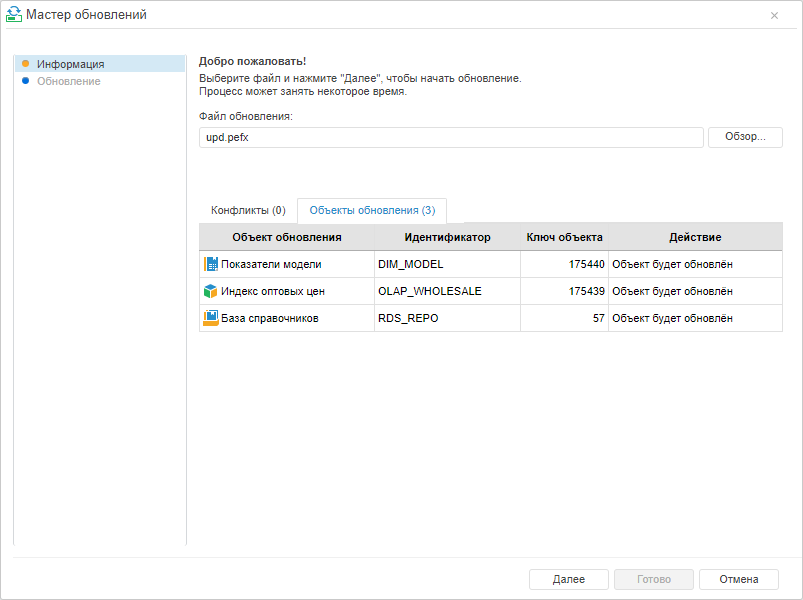Viewport: 803px width, 600px height.
Task: Click the object key 57 cell
Action: pyautogui.click(x=564, y=318)
